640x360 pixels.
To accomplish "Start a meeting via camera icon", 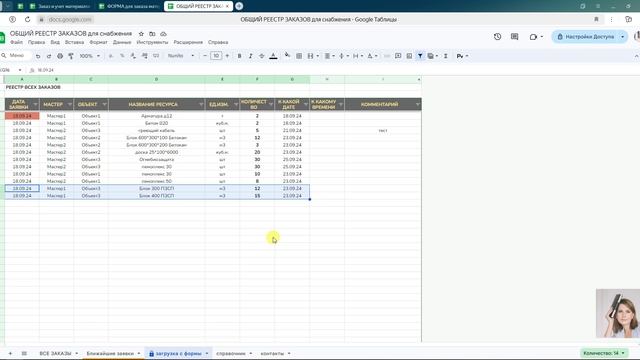I will coord(533,37).
